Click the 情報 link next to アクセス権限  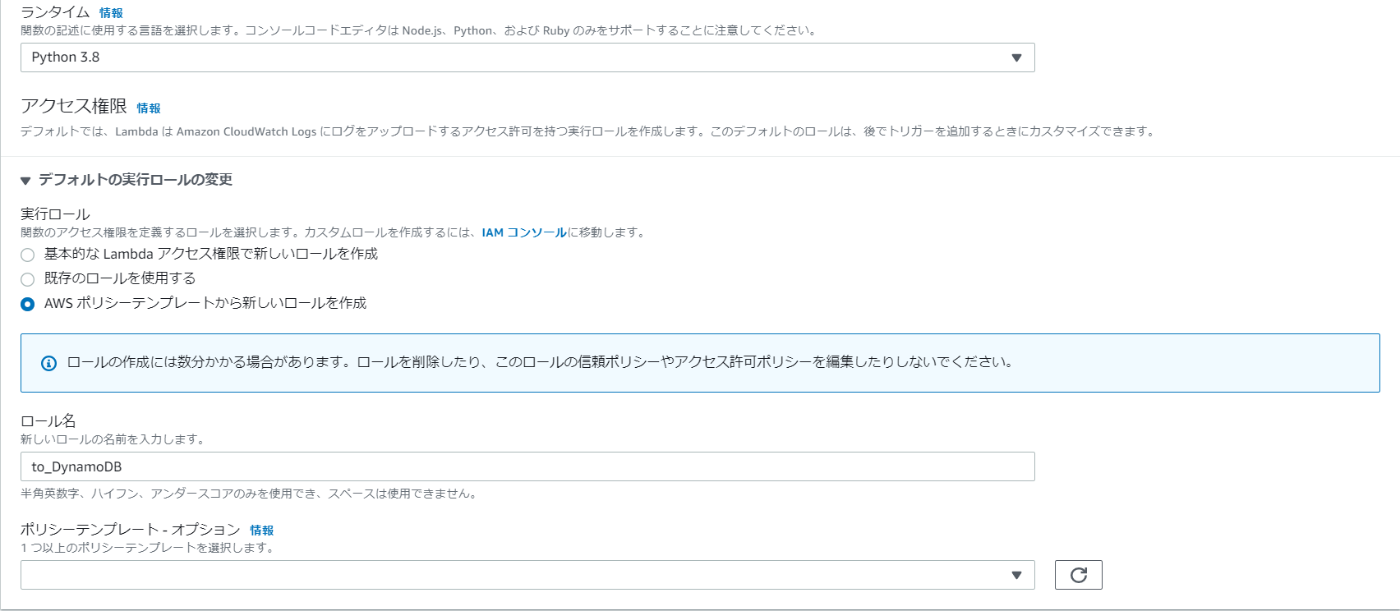click(x=148, y=108)
